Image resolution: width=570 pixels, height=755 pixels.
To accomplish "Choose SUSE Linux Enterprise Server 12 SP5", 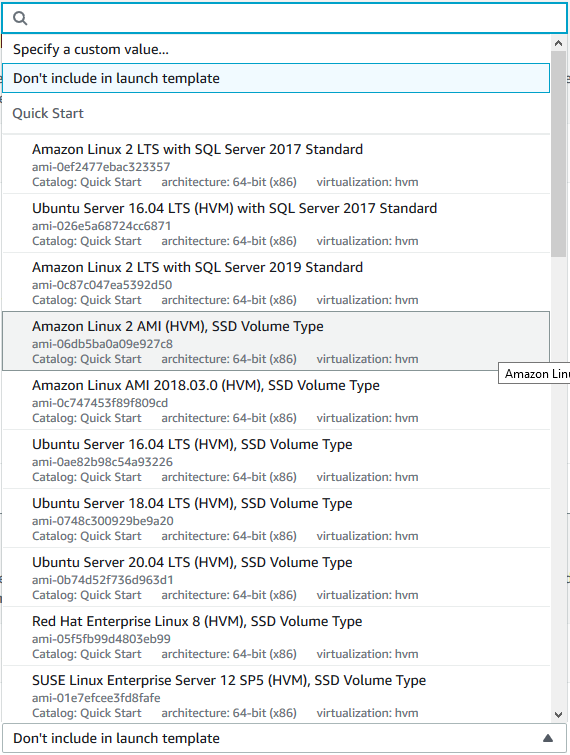I will pos(276,695).
